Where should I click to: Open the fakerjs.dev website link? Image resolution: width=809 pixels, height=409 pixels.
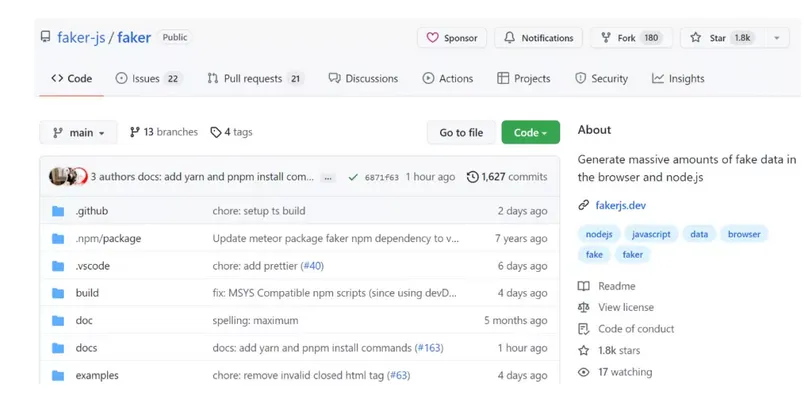click(620, 205)
